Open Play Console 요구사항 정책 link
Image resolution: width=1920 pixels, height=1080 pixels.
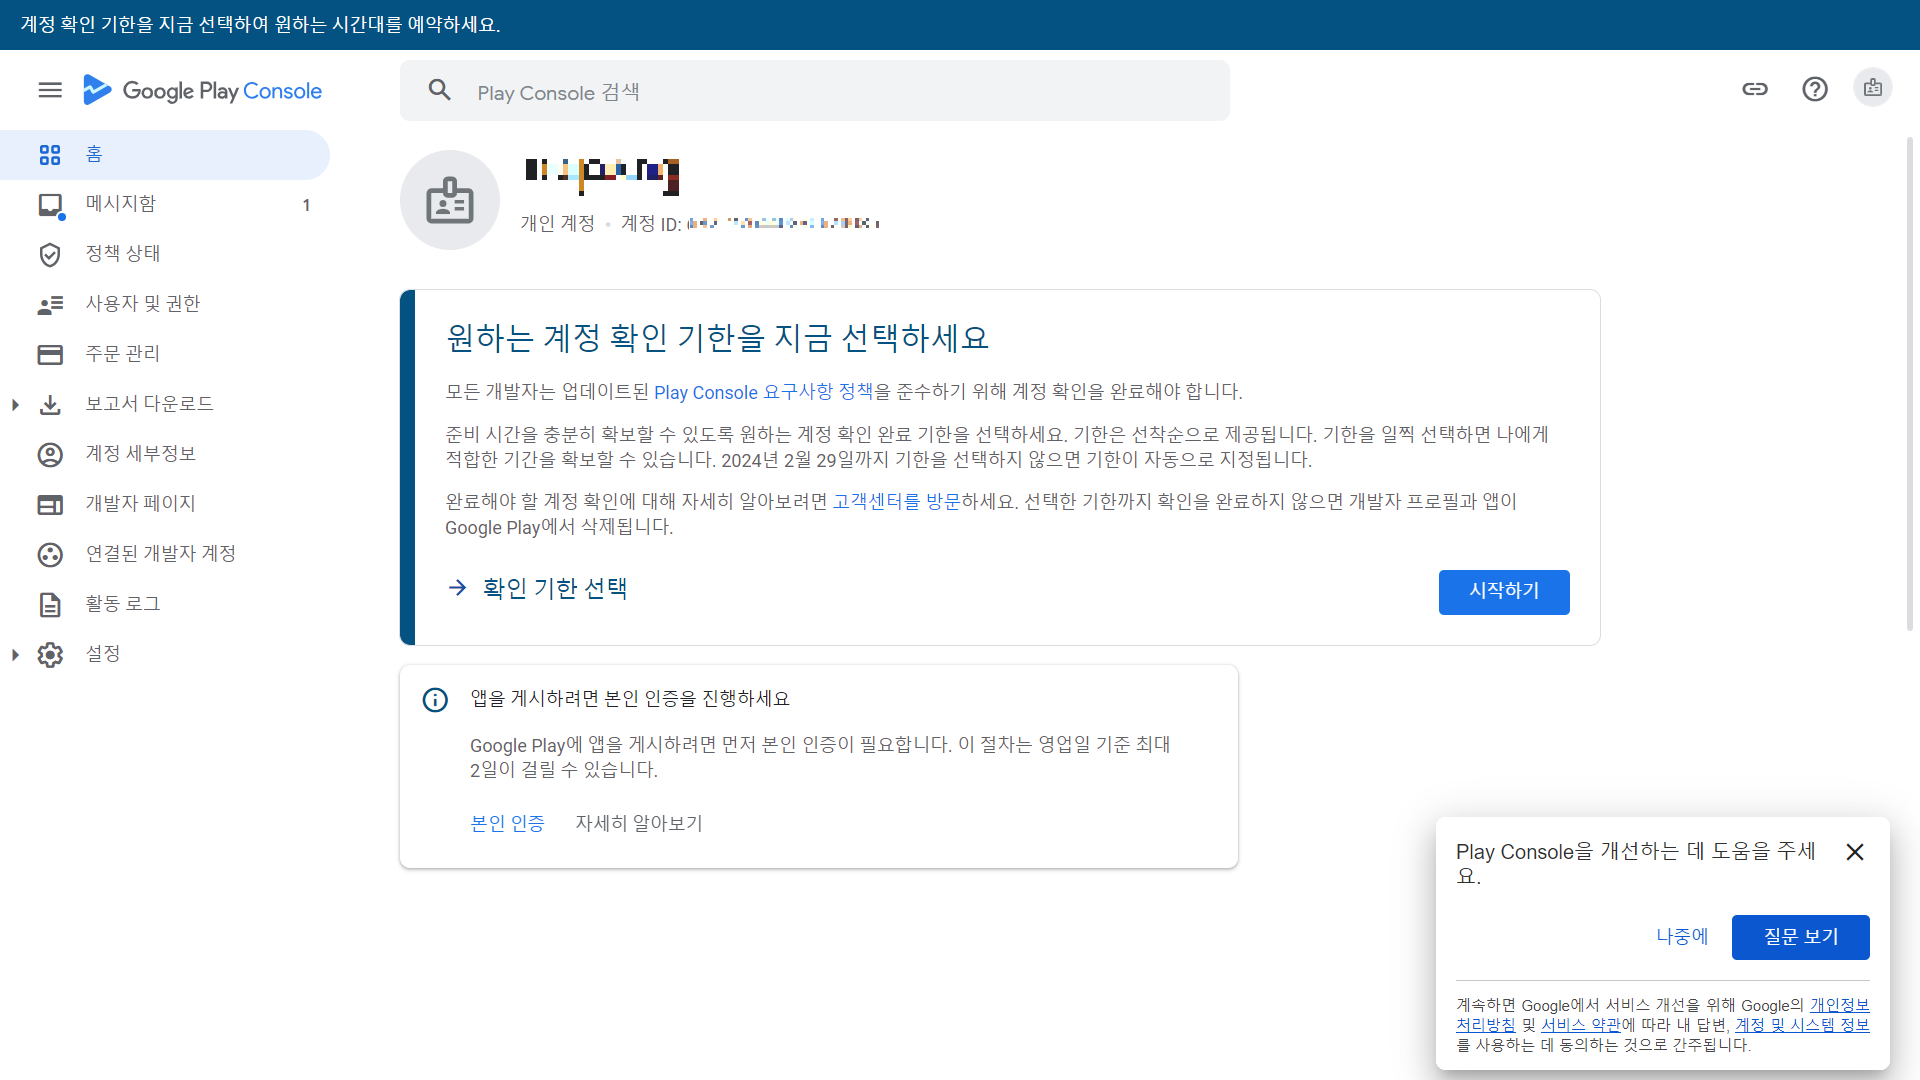764,392
